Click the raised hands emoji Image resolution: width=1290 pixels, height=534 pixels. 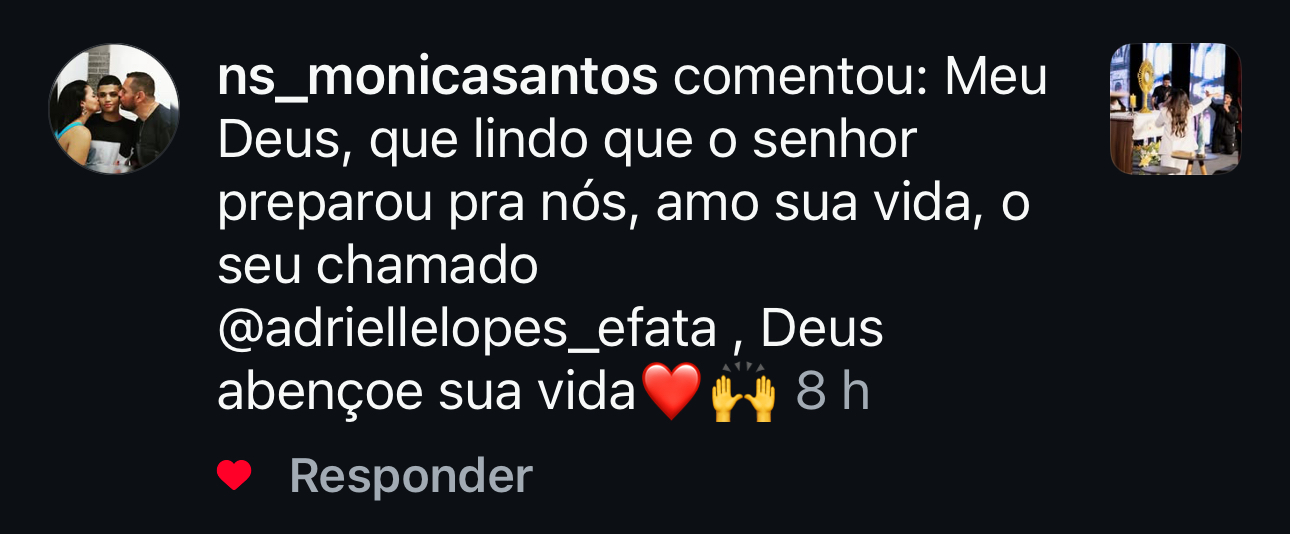coord(743,393)
